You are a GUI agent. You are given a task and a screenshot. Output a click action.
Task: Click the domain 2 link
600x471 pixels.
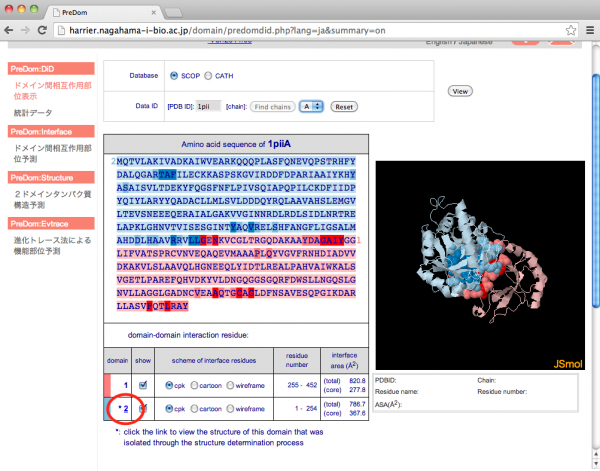[126, 409]
